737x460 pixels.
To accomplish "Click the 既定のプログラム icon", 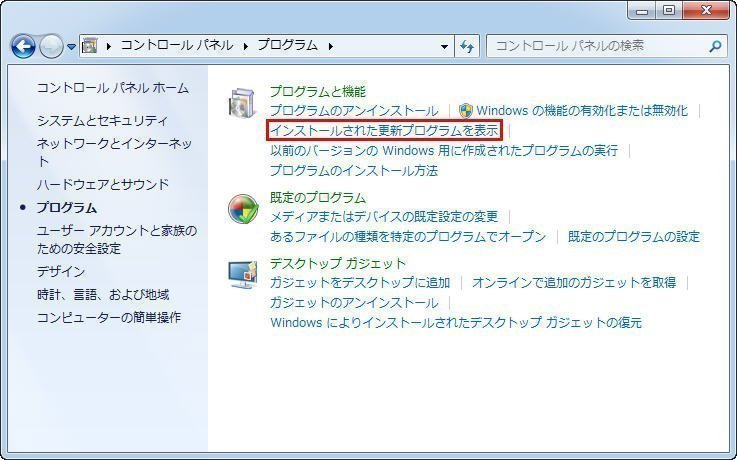I will [243, 208].
